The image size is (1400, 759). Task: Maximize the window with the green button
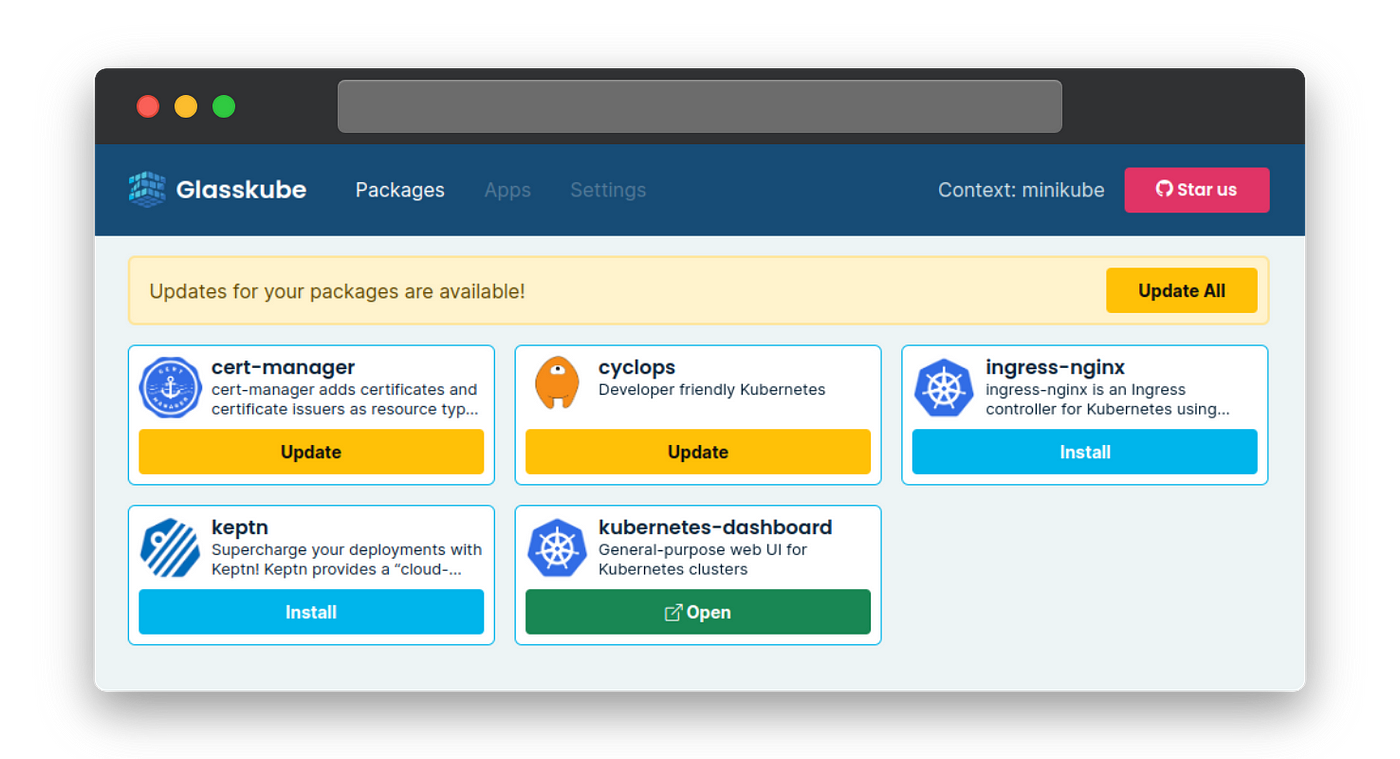tap(224, 106)
